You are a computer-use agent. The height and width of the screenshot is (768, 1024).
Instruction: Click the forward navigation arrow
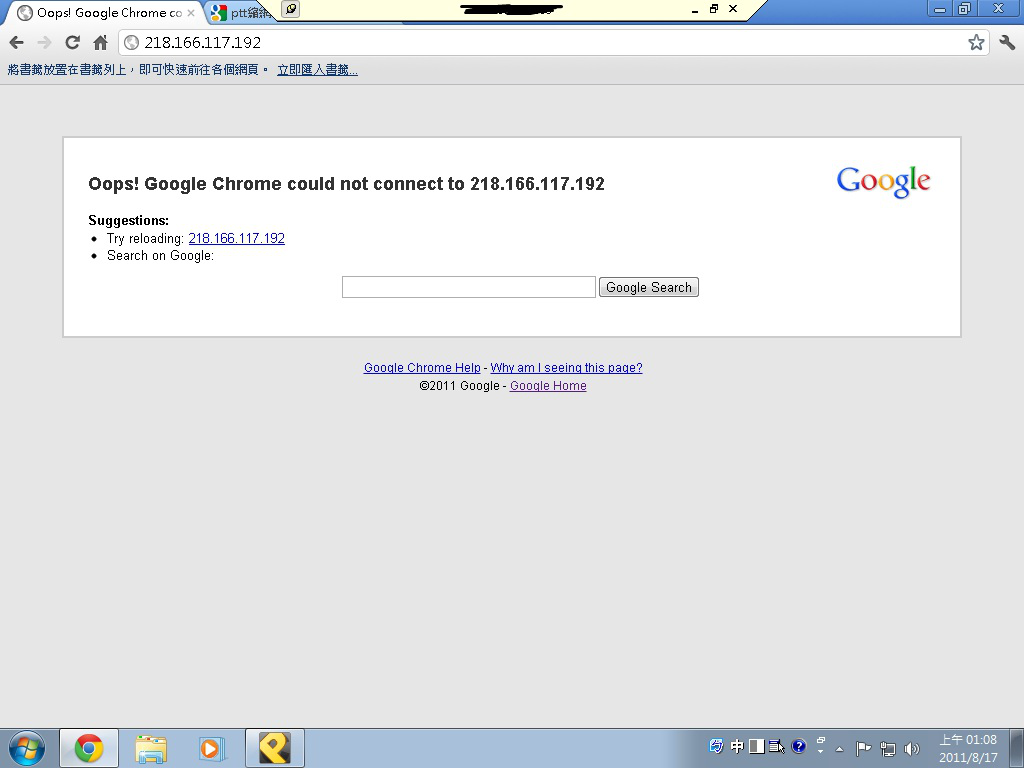pos(44,42)
